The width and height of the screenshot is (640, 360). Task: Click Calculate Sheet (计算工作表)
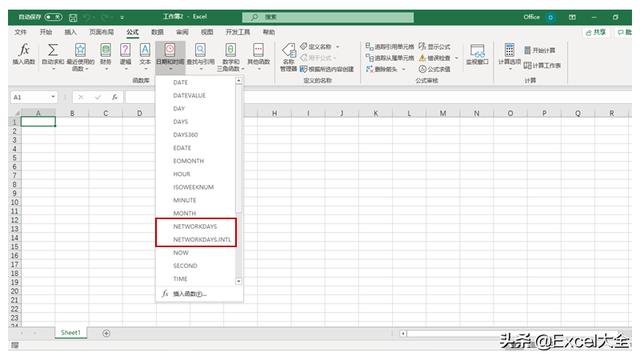pyautogui.click(x=542, y=65)
